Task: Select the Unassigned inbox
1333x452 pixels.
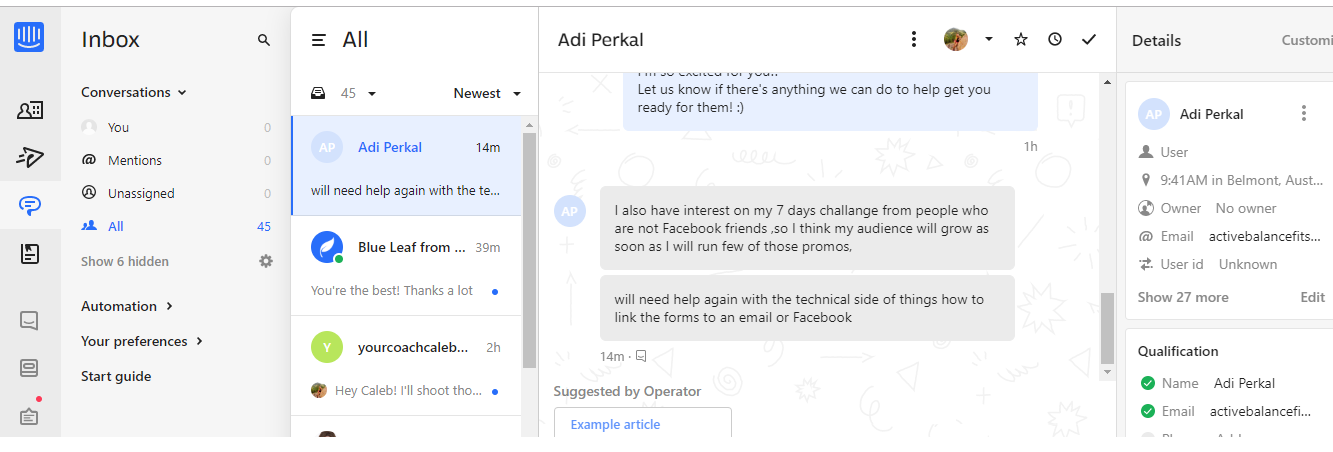Action: pos(176,193)
